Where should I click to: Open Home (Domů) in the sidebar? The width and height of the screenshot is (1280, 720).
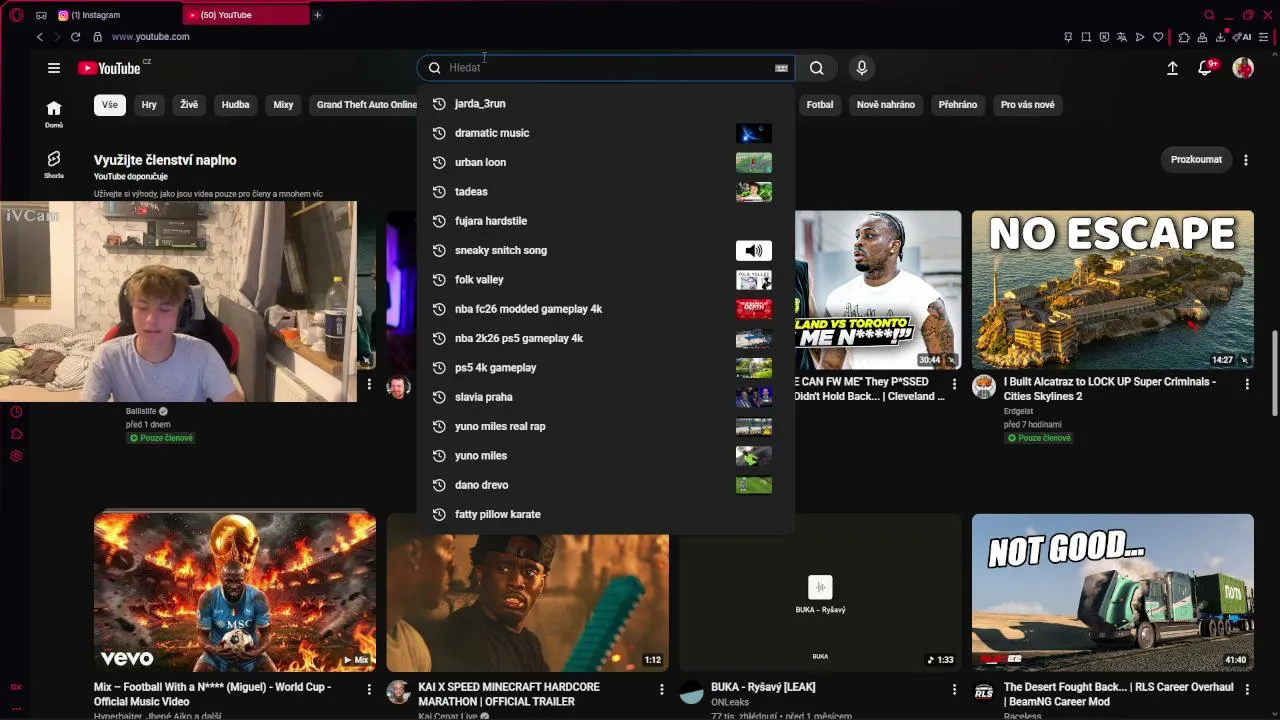click(x=54, y=114)
